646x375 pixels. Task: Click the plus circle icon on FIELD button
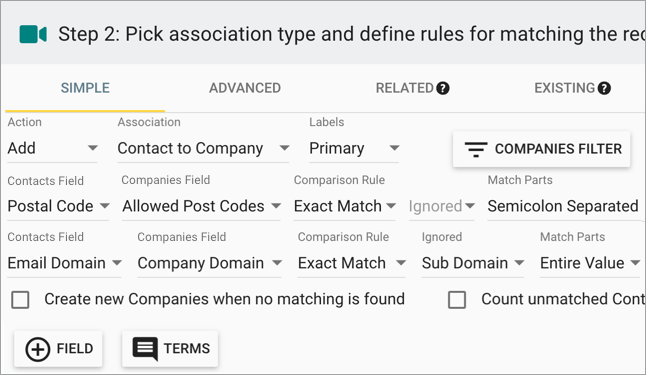37,349
